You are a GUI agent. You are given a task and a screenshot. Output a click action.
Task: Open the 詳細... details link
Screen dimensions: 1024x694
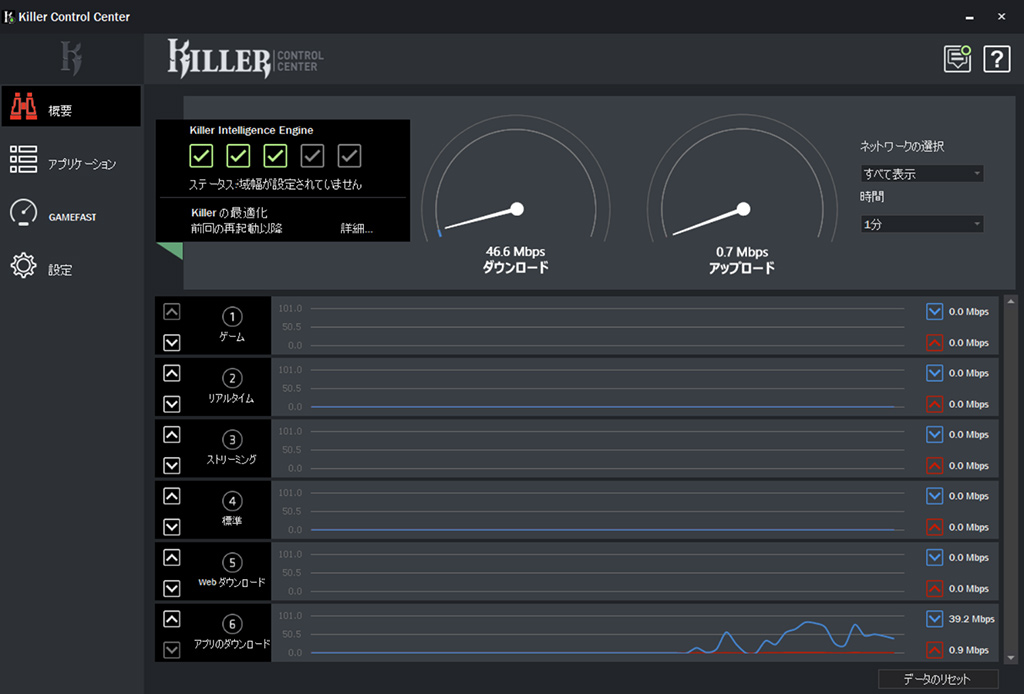(357, 229)
